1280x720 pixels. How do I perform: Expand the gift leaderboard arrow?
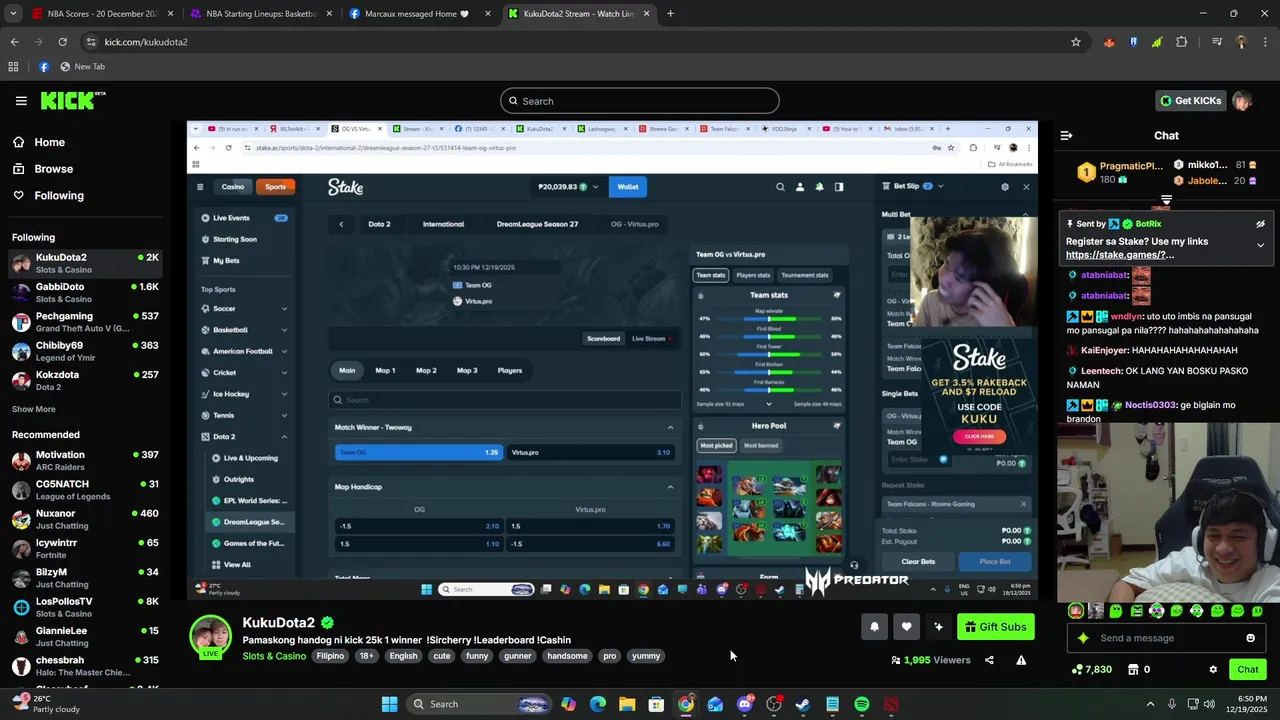1166,200
